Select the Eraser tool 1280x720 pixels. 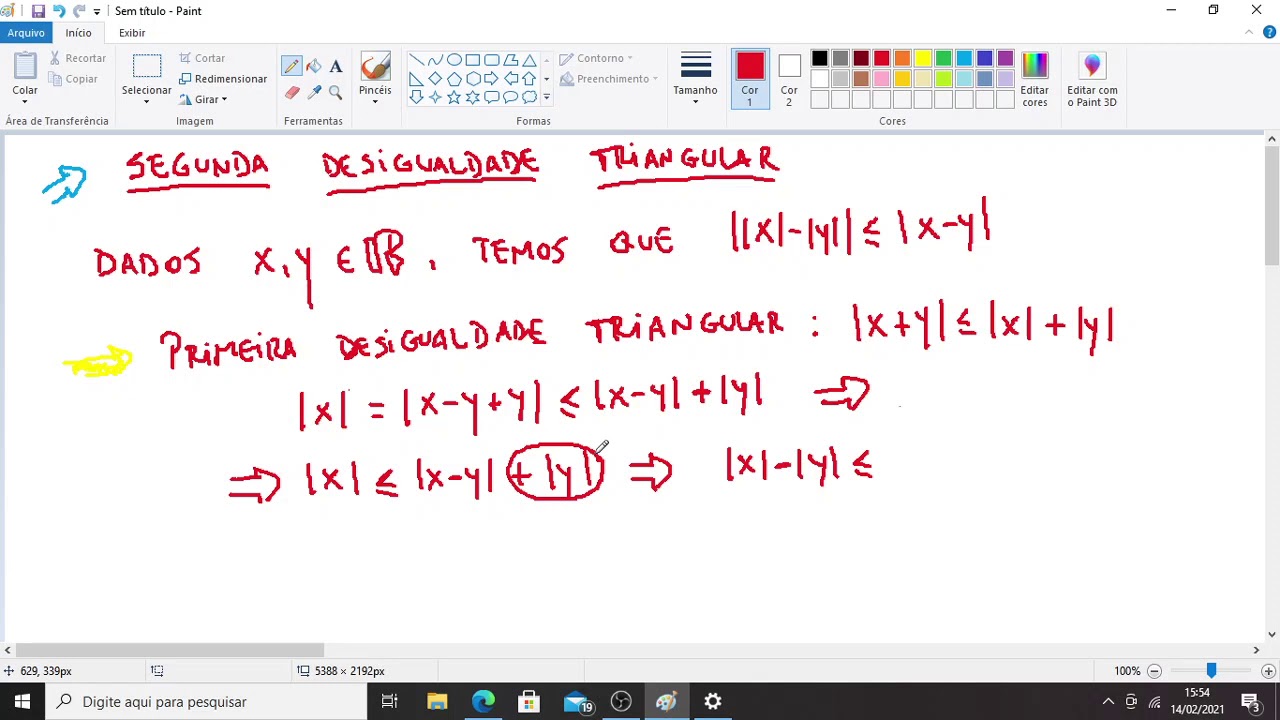[x=291, y=93]
